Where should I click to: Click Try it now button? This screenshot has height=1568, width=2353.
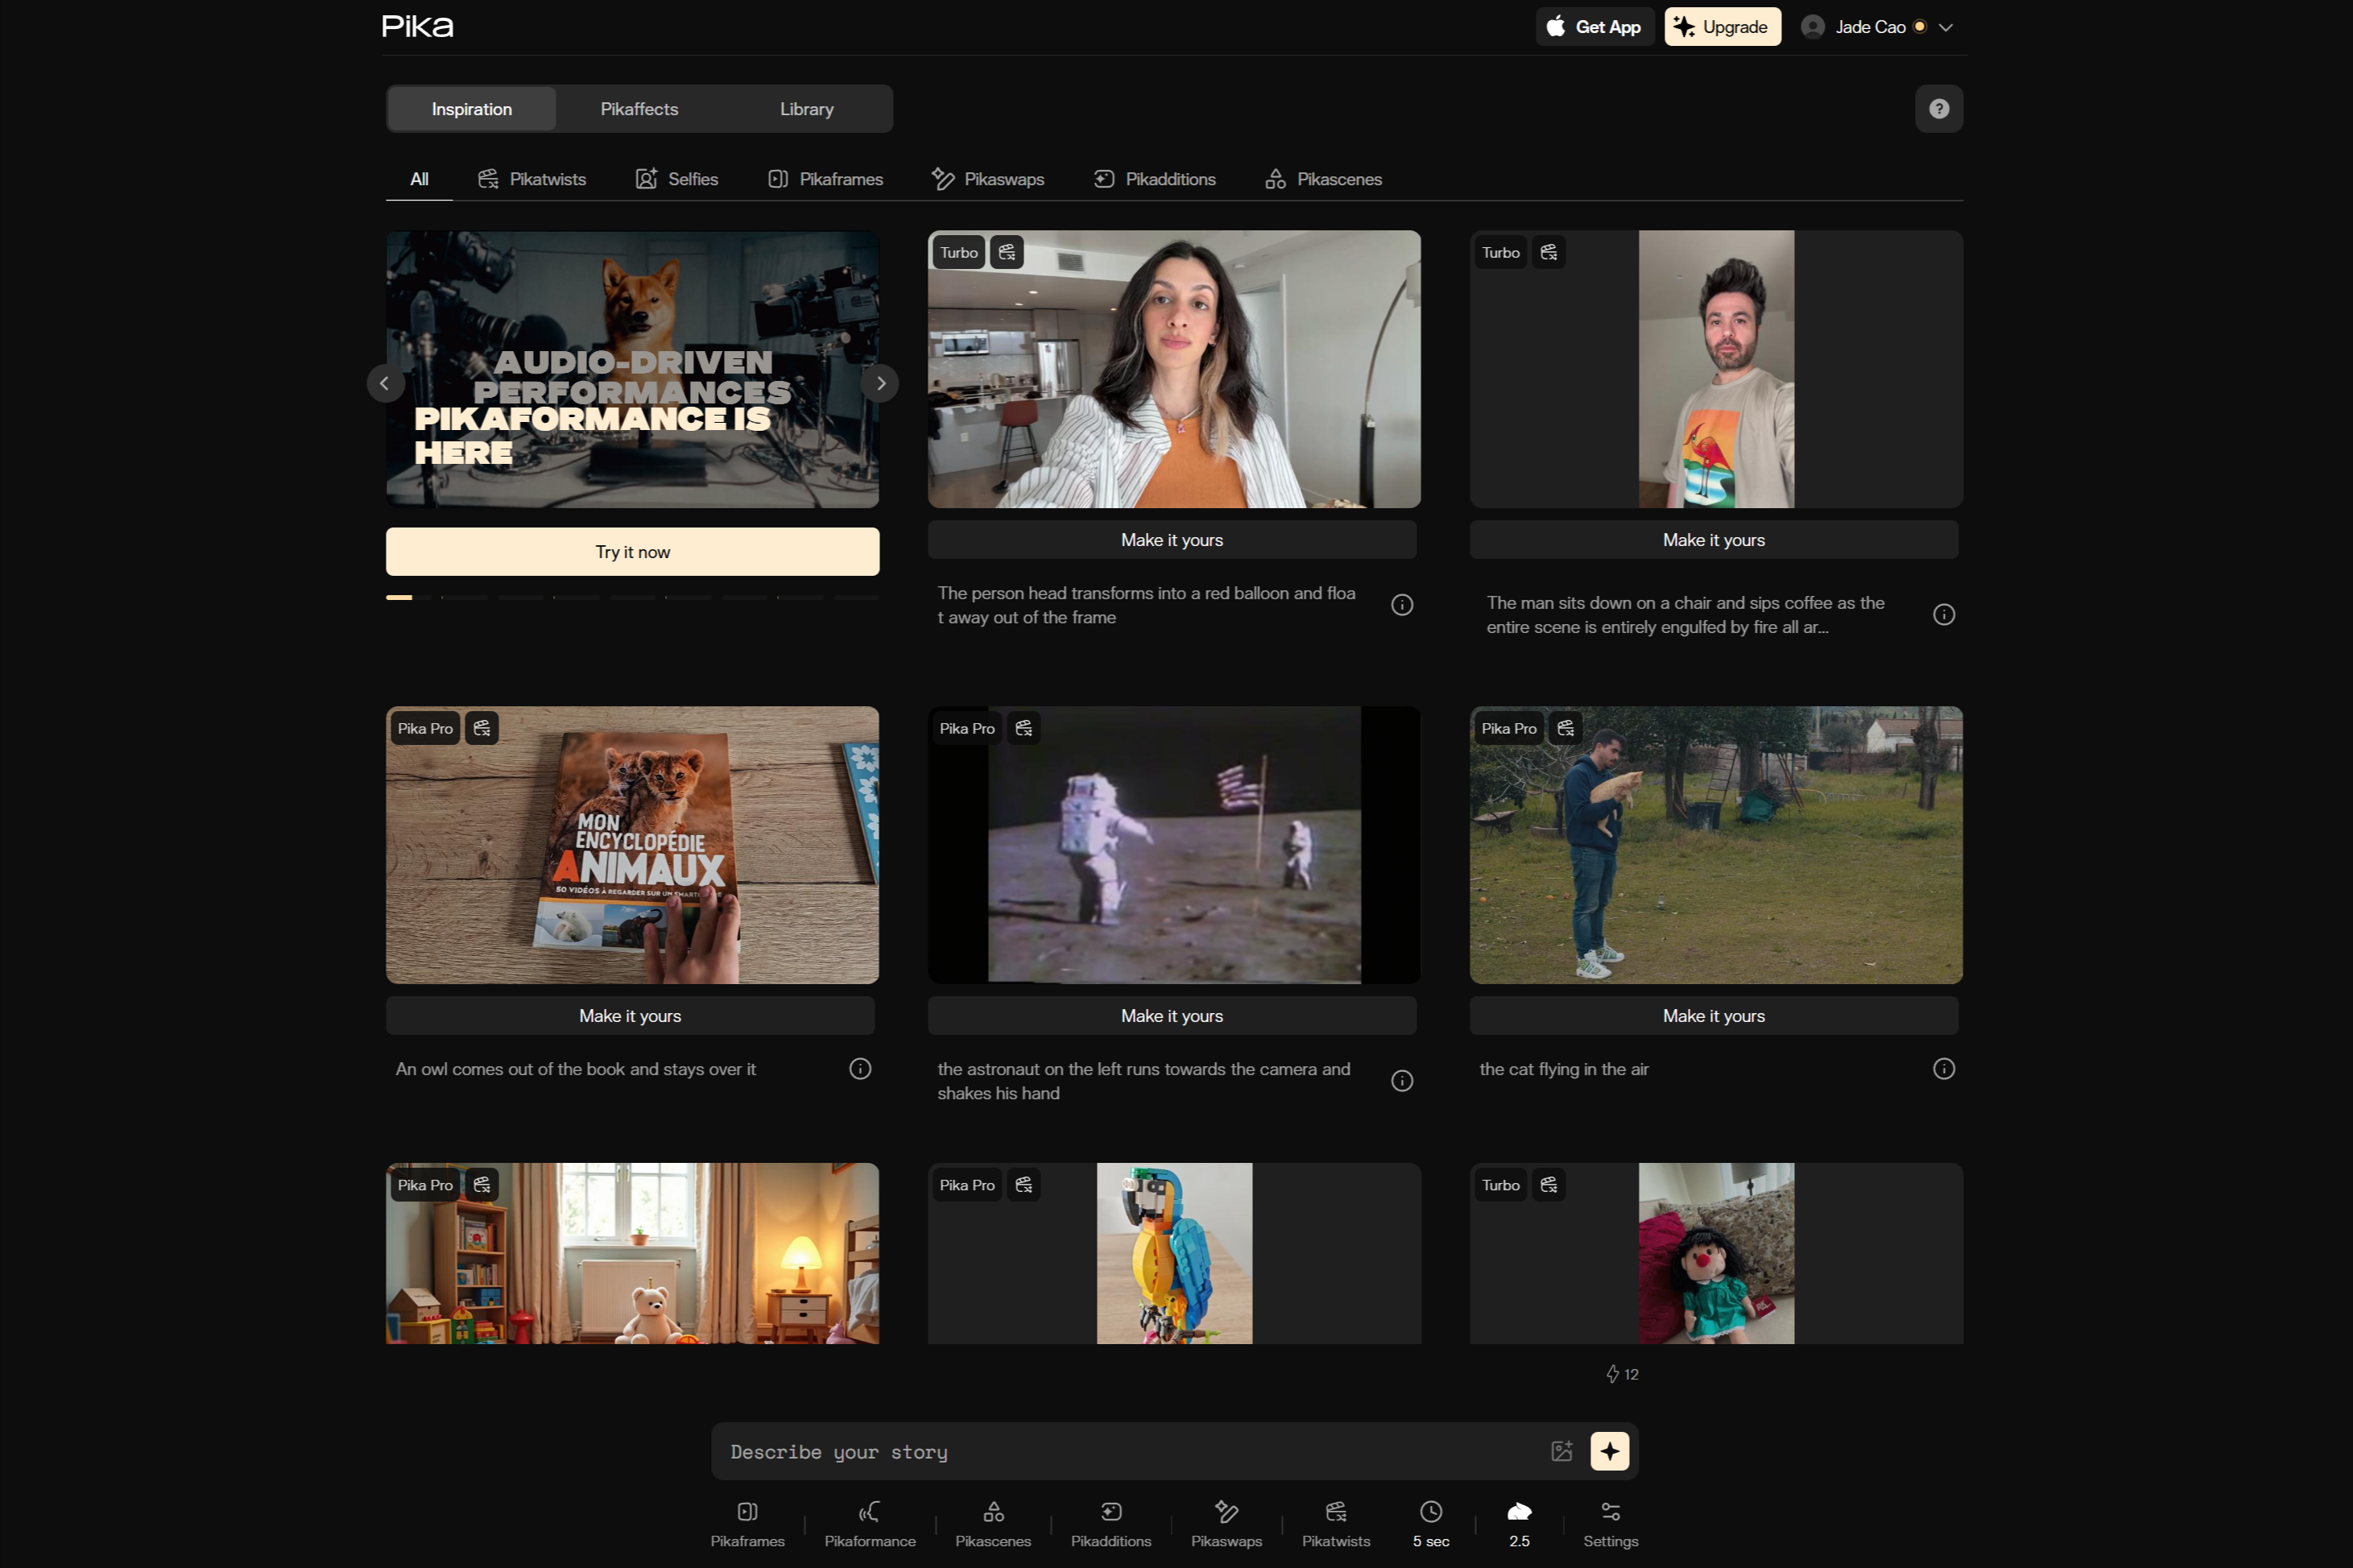(x=632, y=552)
